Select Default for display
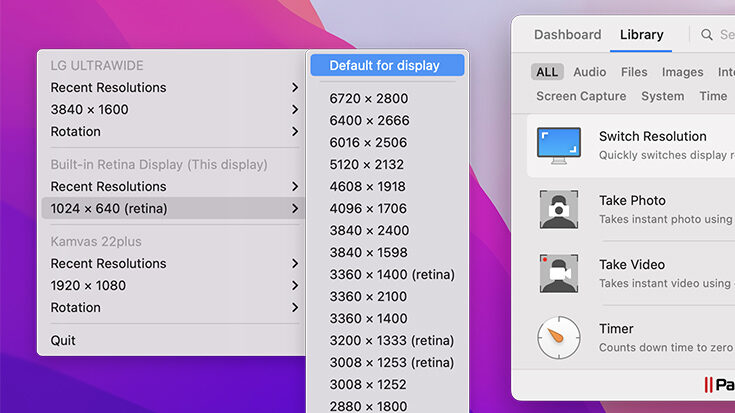 (387, 65)
